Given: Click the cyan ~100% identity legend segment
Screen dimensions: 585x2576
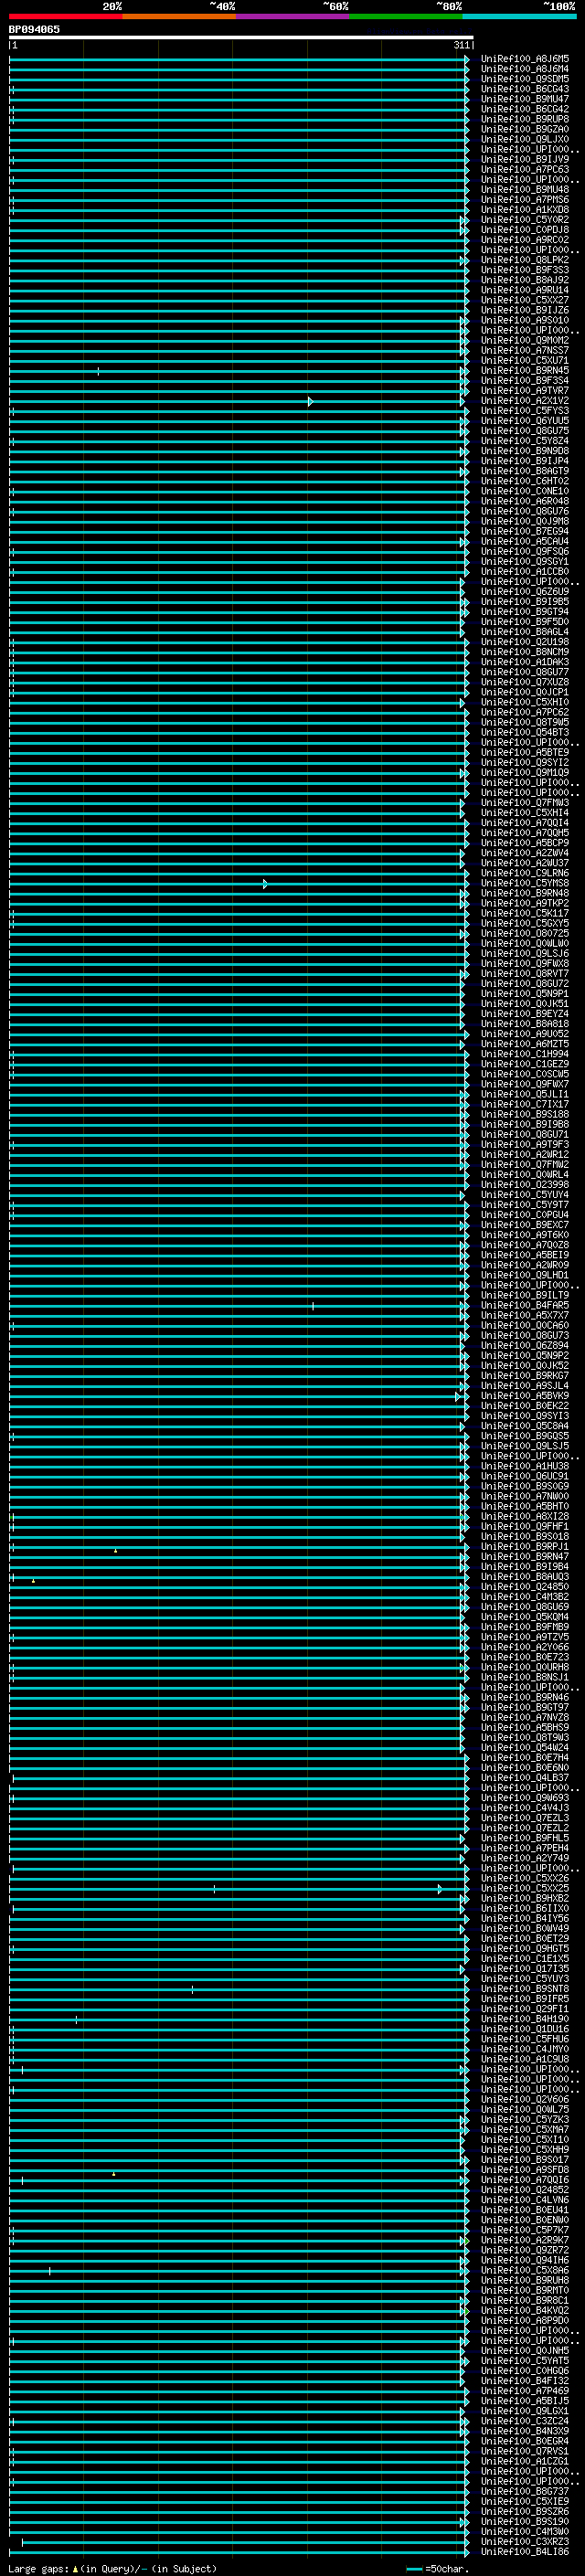Looking at the screenshot, I should (x=519, y=16).
